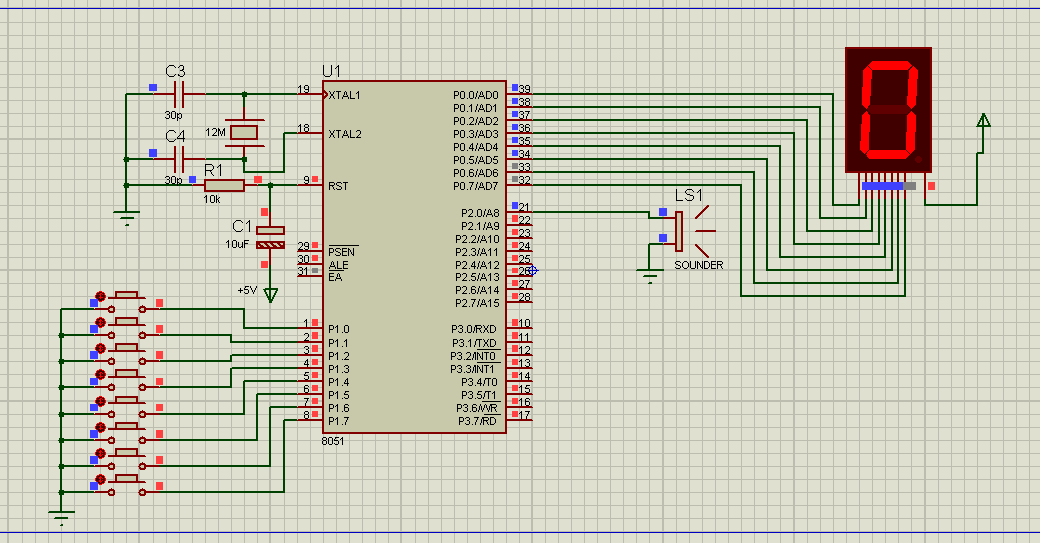Click the XTAL1 pin name
The image size is (1040, 543).
(344, 95)
